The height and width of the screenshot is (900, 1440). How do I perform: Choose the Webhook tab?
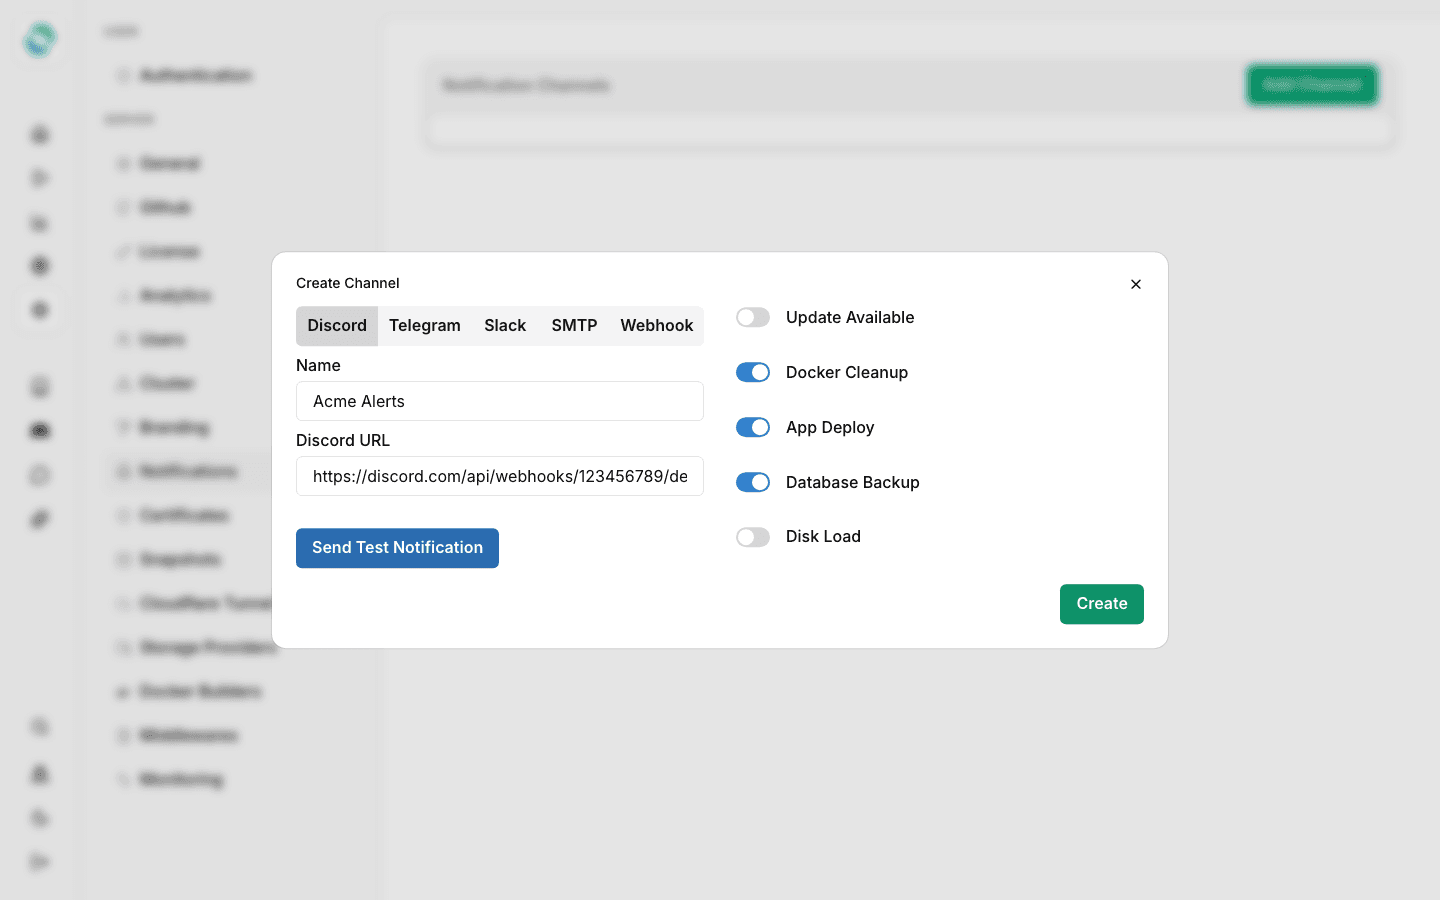(656, 326)
